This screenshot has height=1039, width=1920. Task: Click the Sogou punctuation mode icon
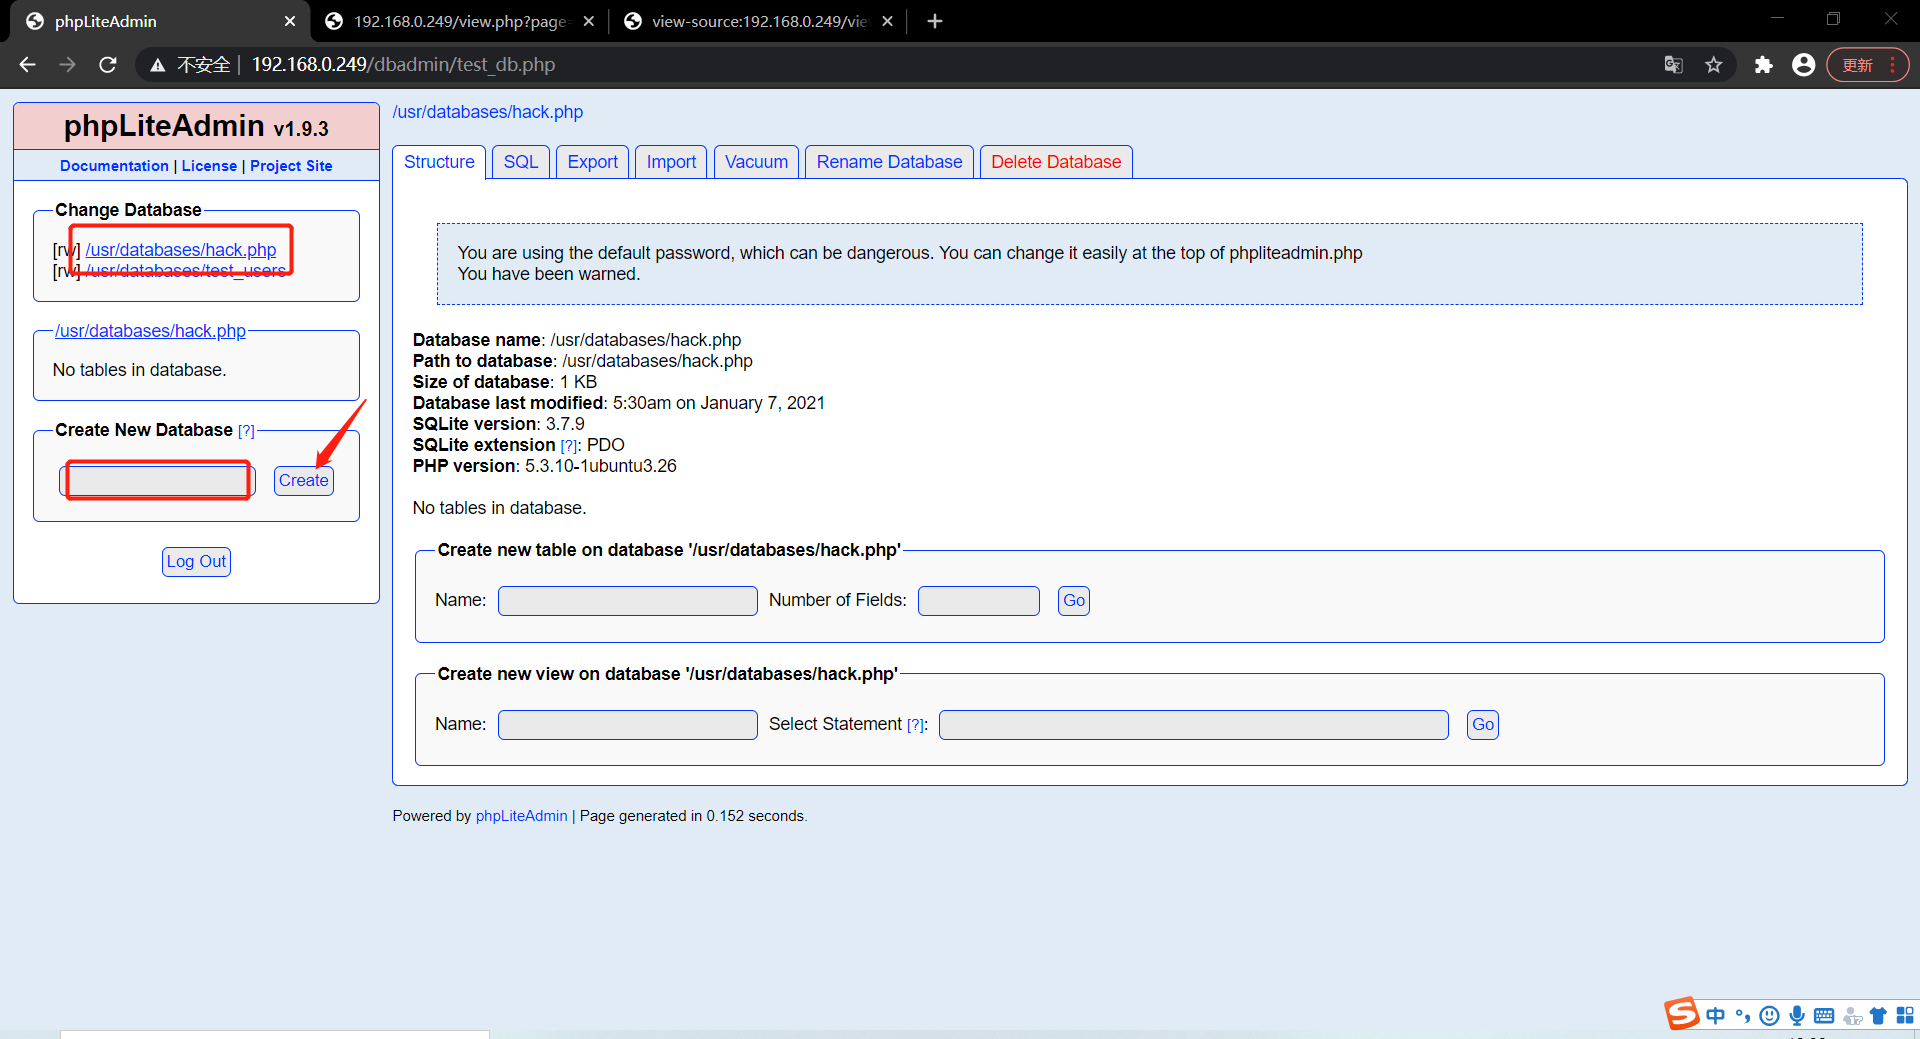(x=1743, y=1016)
